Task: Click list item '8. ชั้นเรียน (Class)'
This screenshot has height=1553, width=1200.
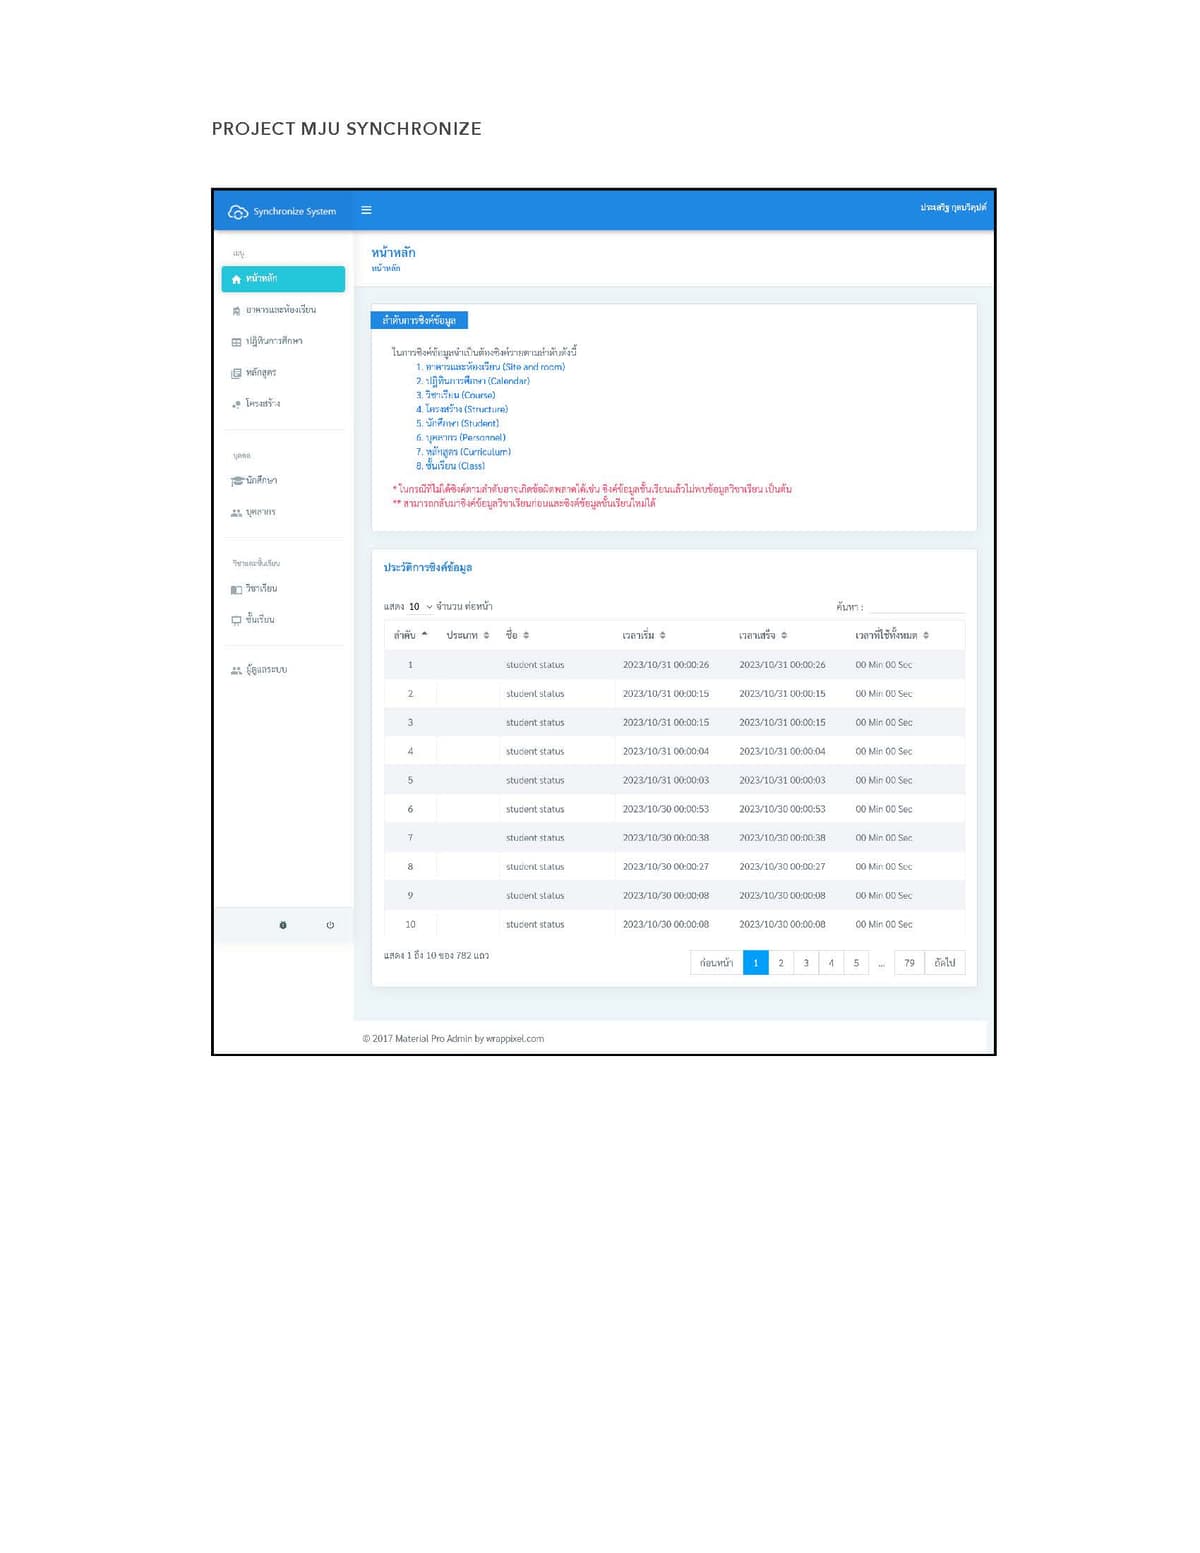Action: click(450, 466)
